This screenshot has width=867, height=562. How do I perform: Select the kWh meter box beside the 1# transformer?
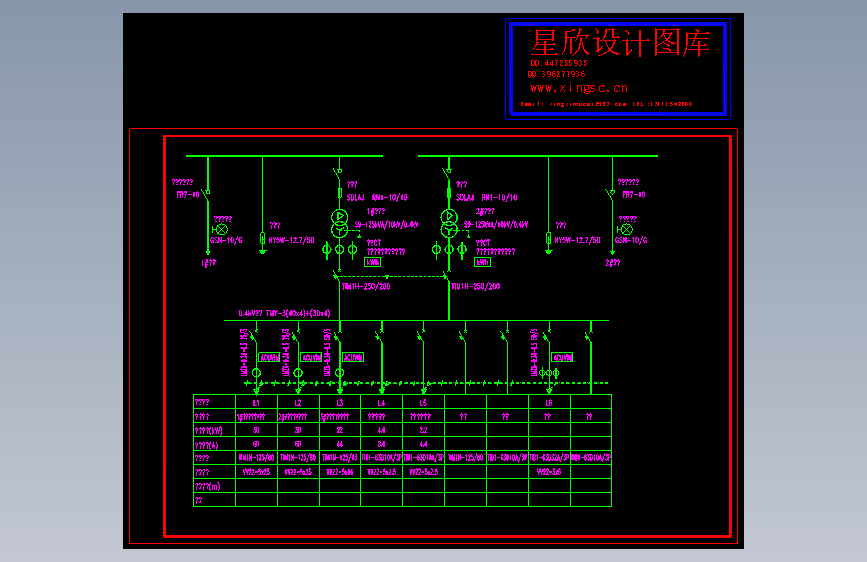coord(373,262)
